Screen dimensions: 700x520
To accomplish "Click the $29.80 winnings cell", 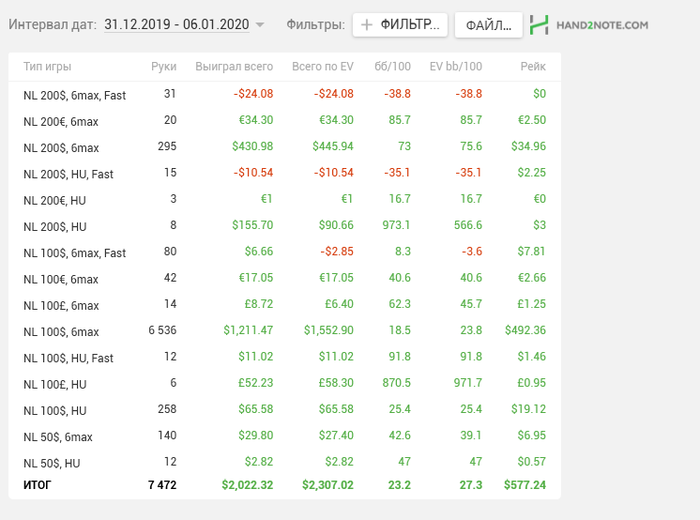I will click(x=255, y=435).
